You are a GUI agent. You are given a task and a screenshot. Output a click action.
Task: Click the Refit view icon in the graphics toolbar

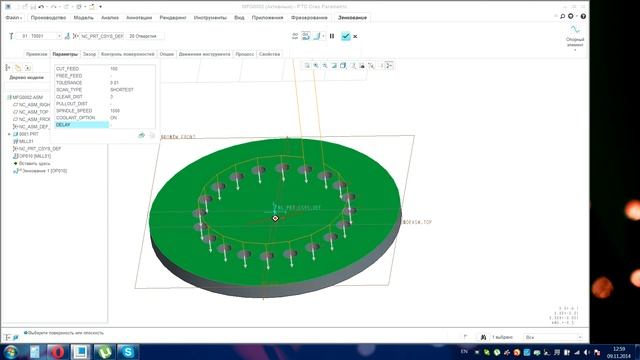pos(307,65)
